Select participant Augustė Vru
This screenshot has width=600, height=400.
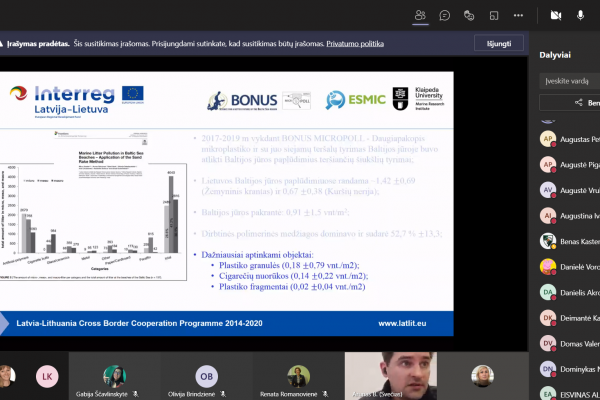click(x=569, y=190)
